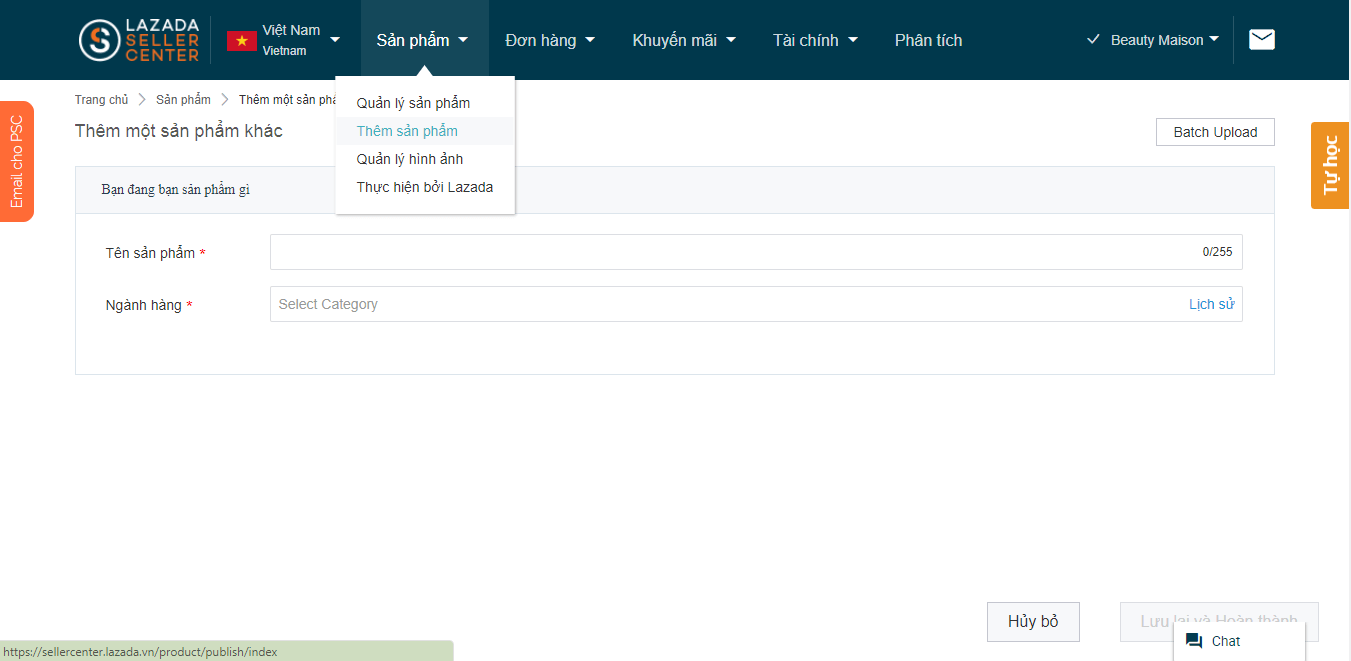Image resolution: width=1351 pixels, height=661 pixels.
Task: Open the Tự học side tab
Action: [1330, 165]
